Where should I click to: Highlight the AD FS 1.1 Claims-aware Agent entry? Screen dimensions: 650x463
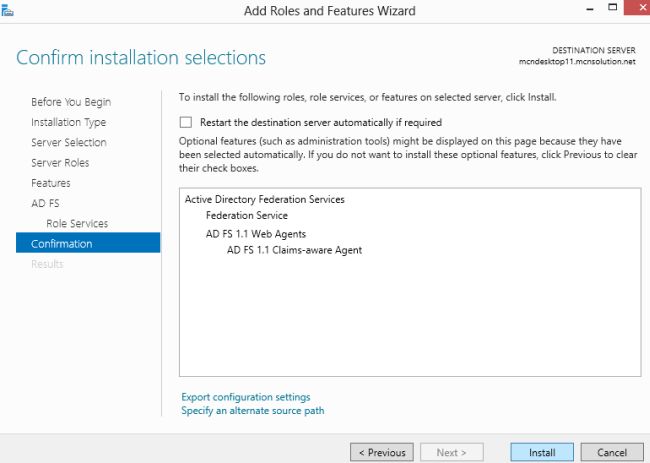(x=294, y=250)
